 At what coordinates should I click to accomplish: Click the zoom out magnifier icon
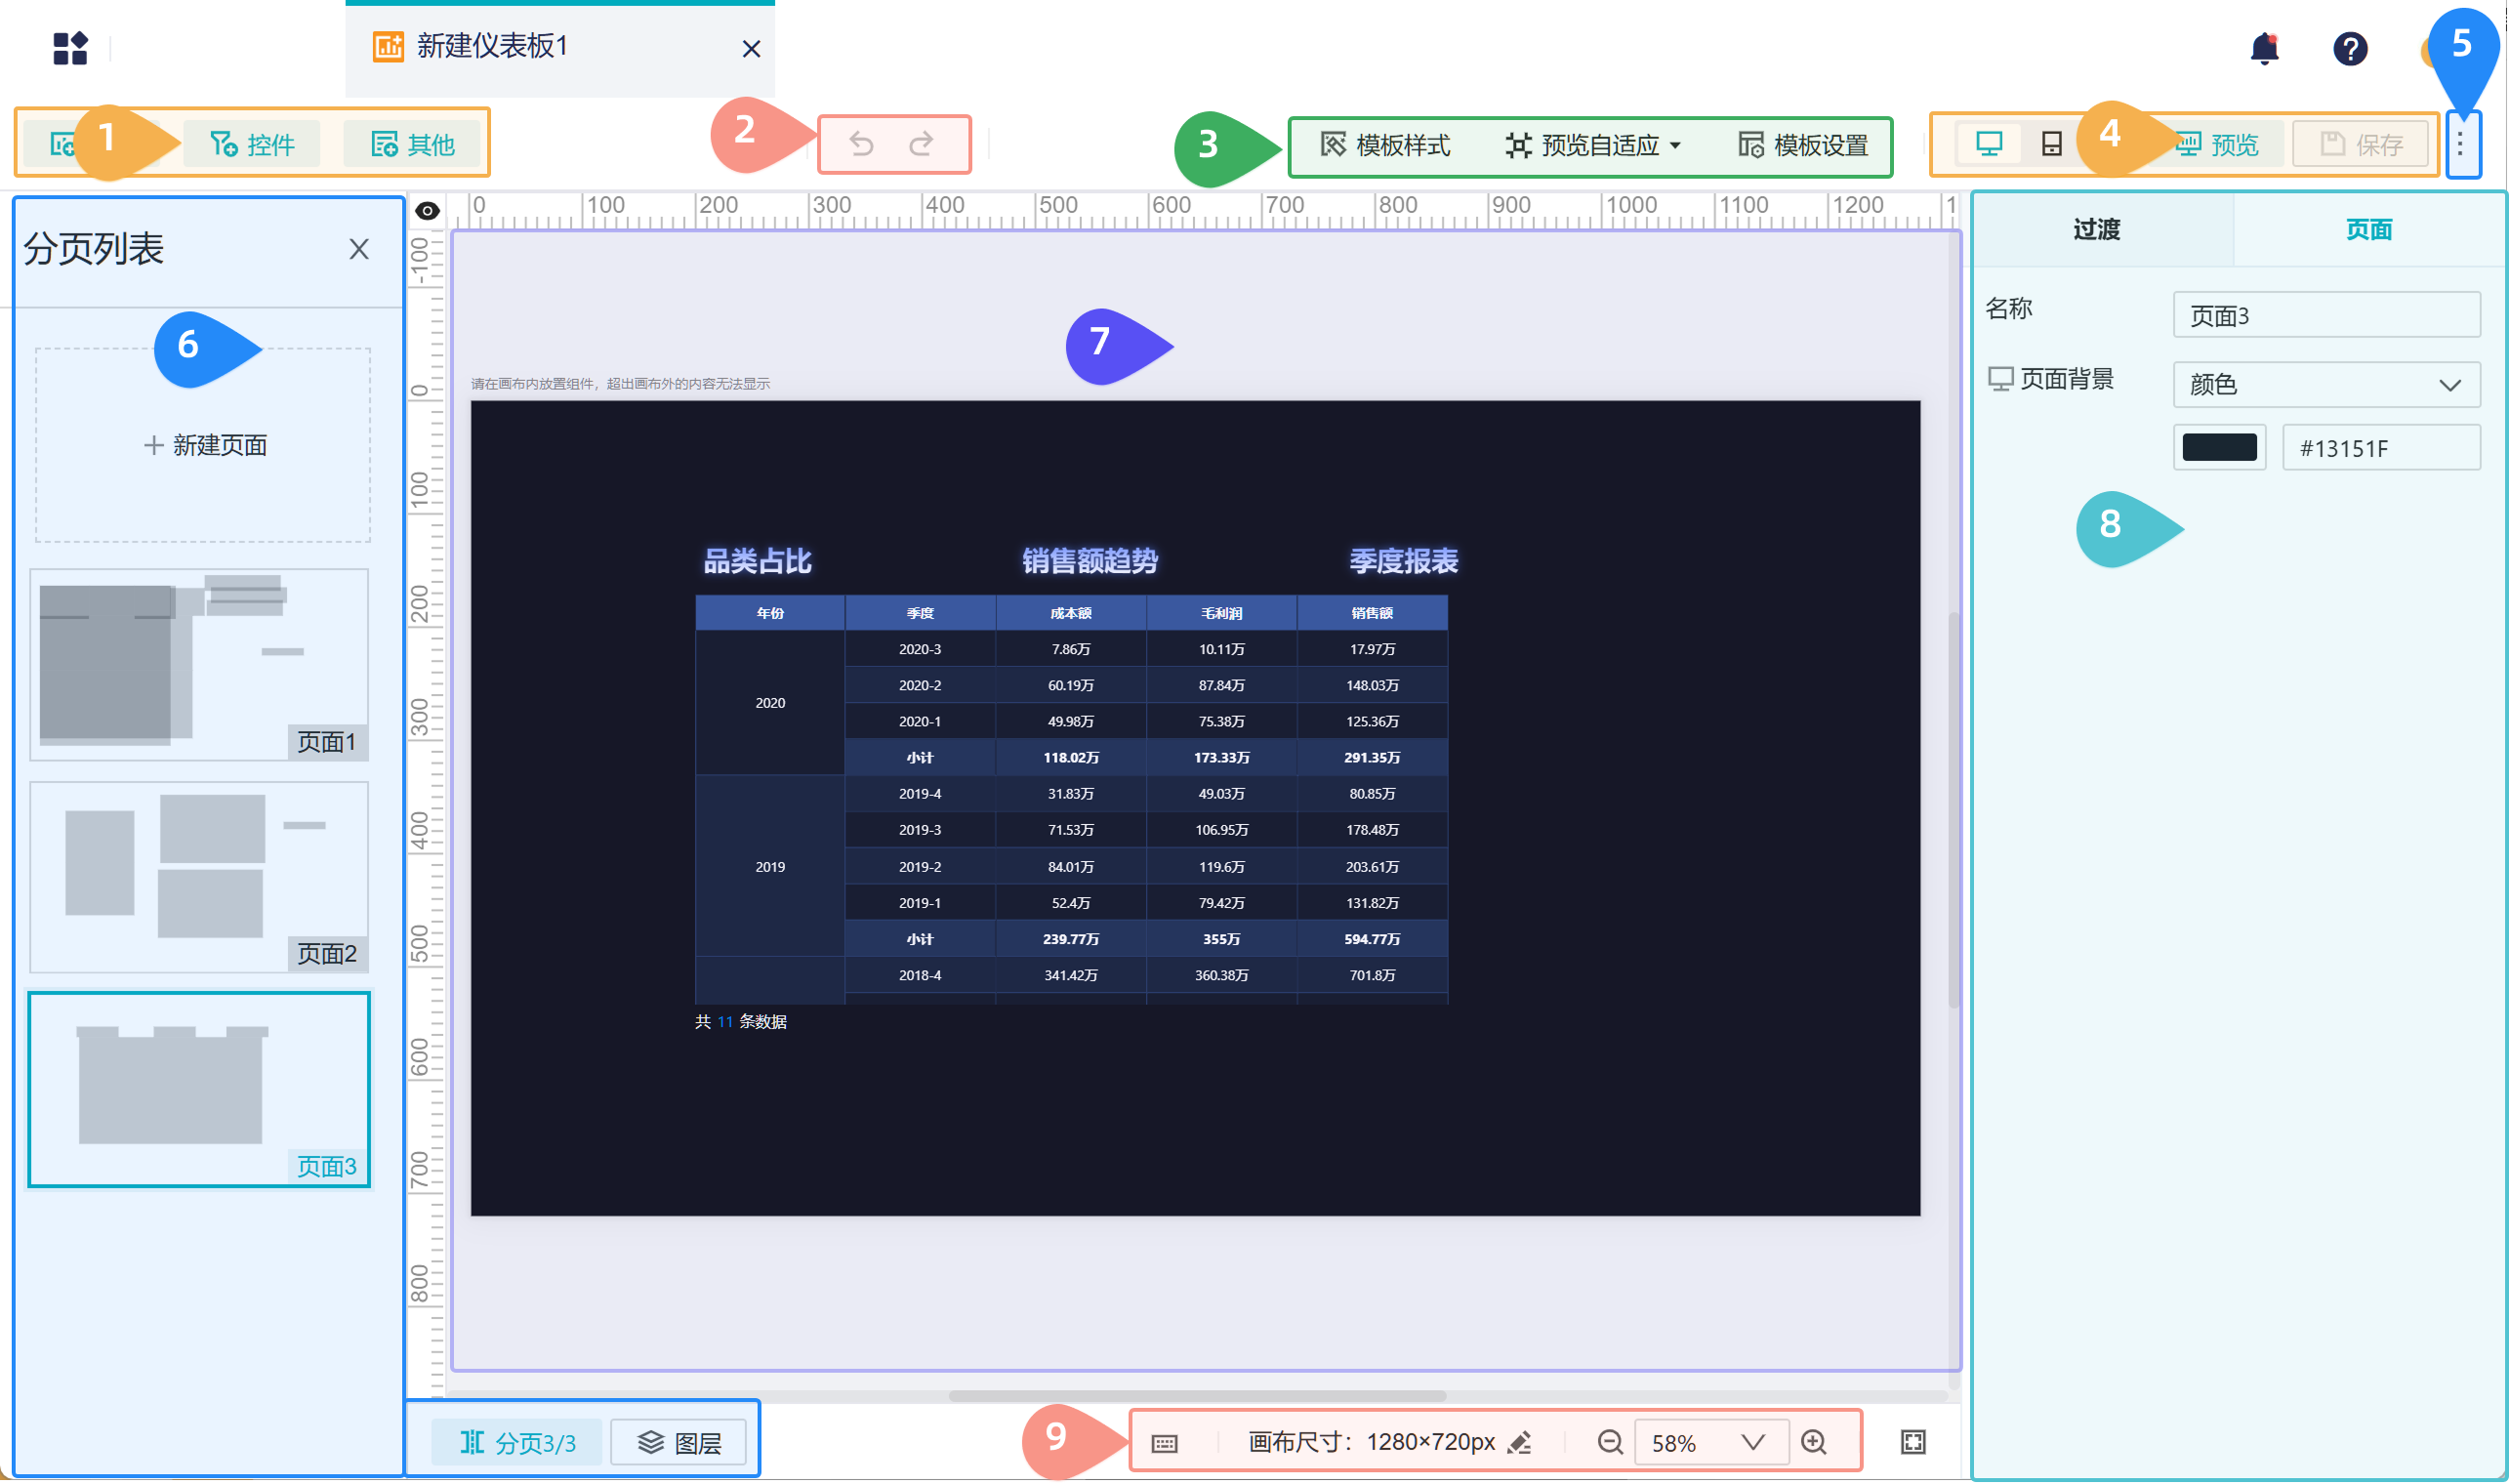pyautogui.click(x=1610, y=1442)
